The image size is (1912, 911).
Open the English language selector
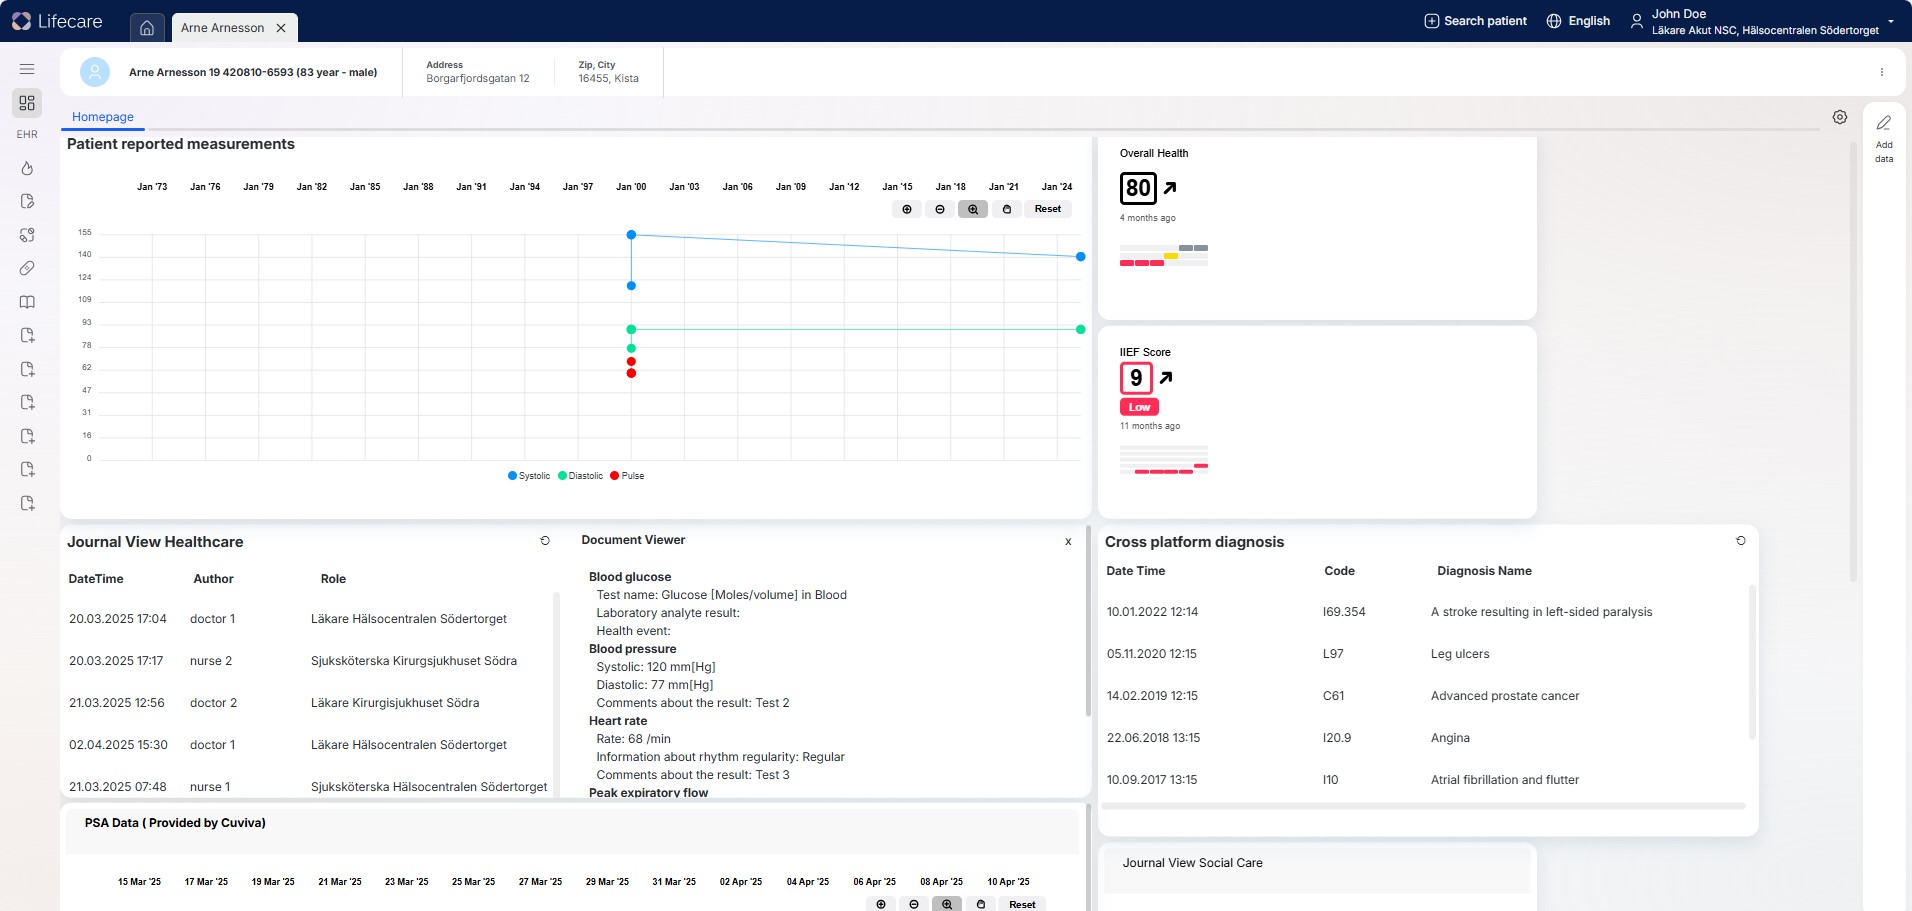pyautogui.click(x=1578, y=21)
